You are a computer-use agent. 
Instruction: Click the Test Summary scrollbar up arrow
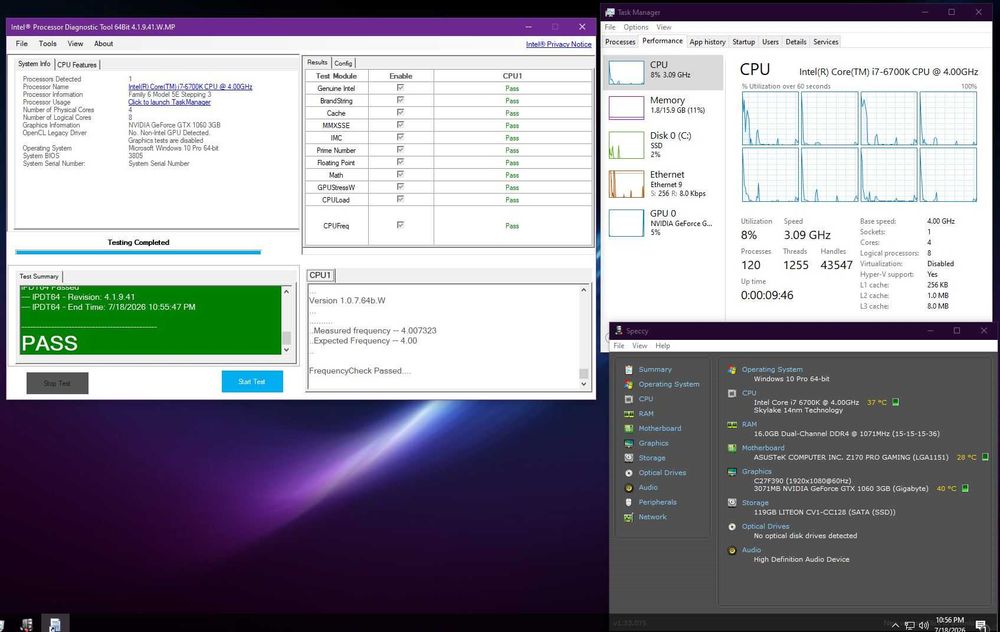(286, 291)
